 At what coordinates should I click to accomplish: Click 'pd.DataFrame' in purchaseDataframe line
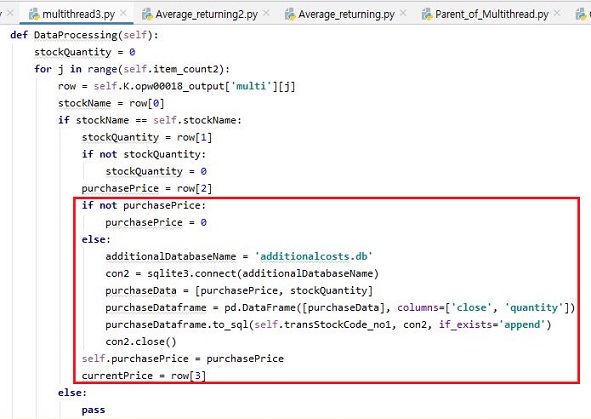pyautogui.click(x=260, y=307)
